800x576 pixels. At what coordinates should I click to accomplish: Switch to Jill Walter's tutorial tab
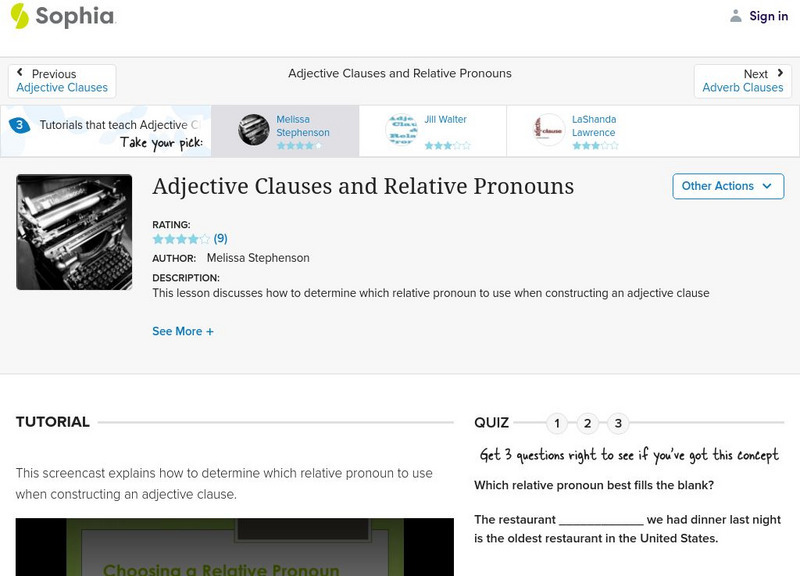[436, 129]
